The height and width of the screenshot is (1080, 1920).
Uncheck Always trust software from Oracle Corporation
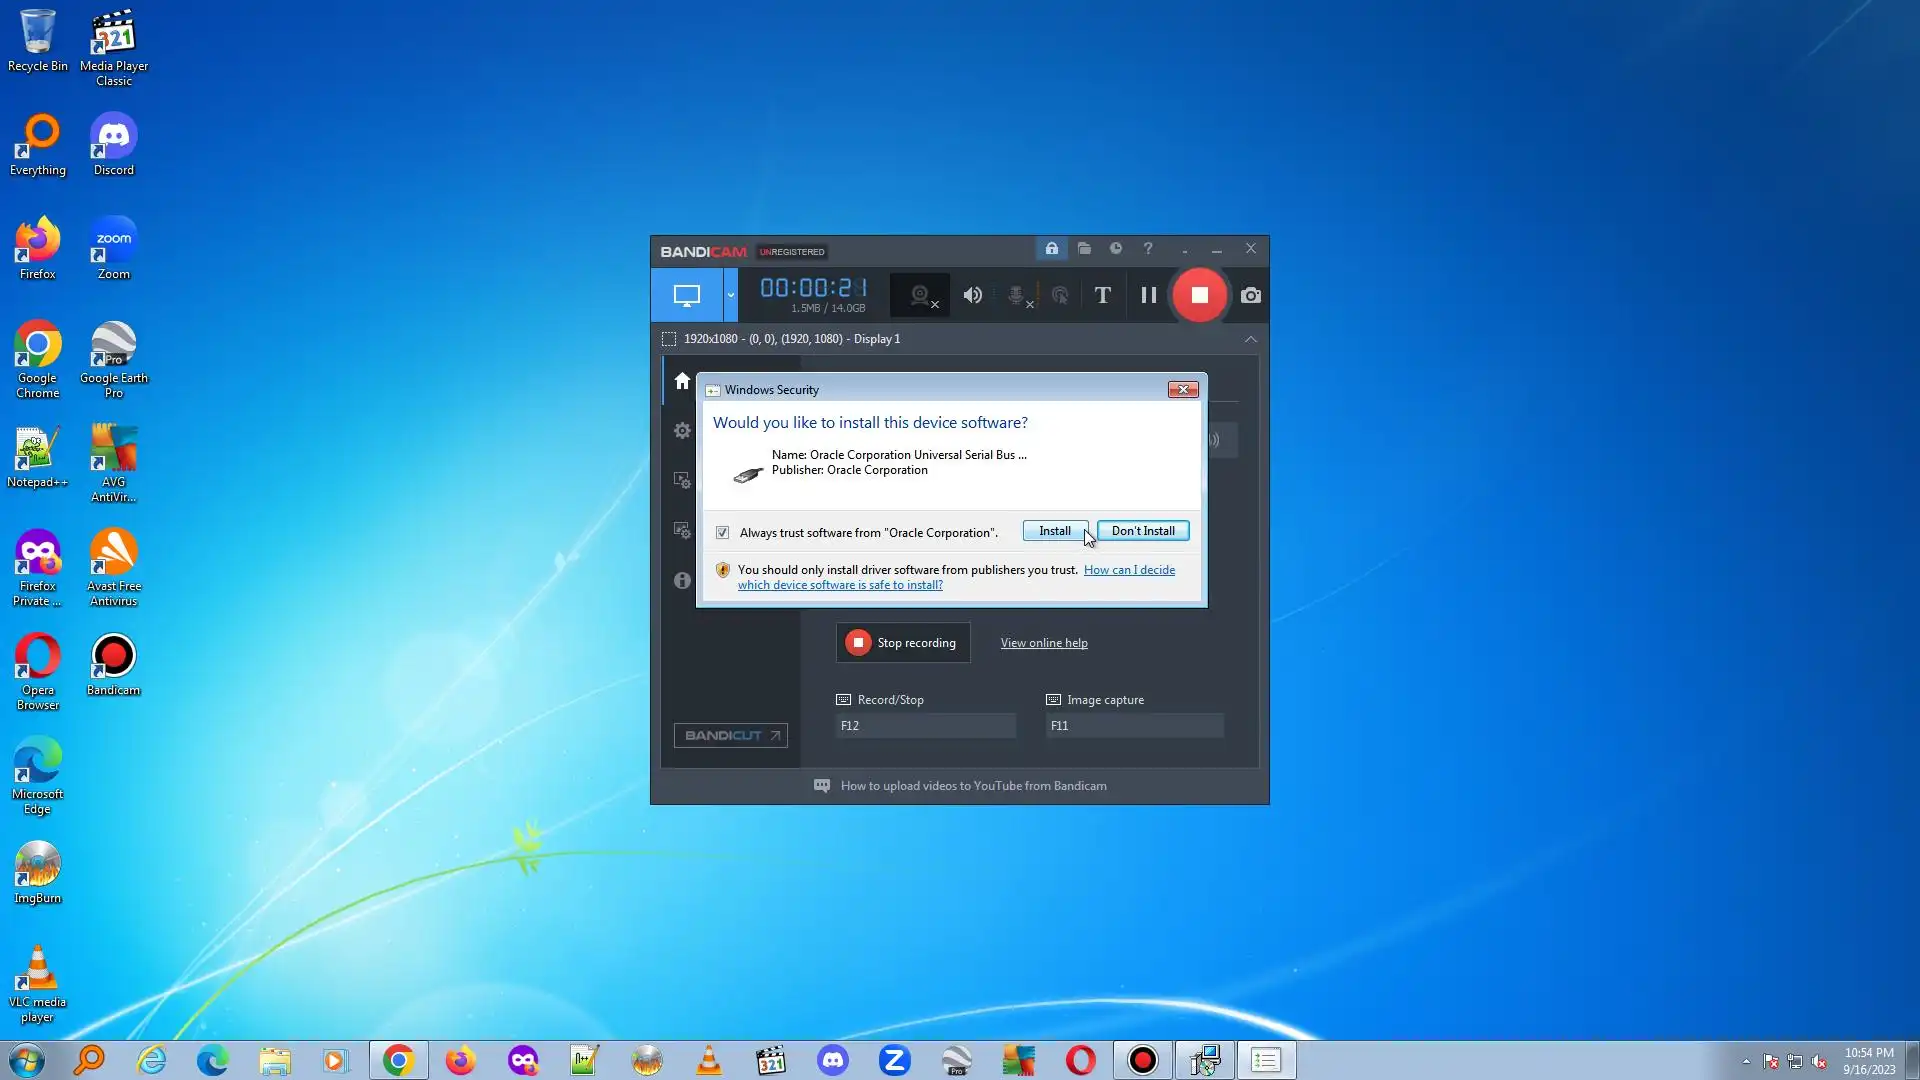pos(722,532)
